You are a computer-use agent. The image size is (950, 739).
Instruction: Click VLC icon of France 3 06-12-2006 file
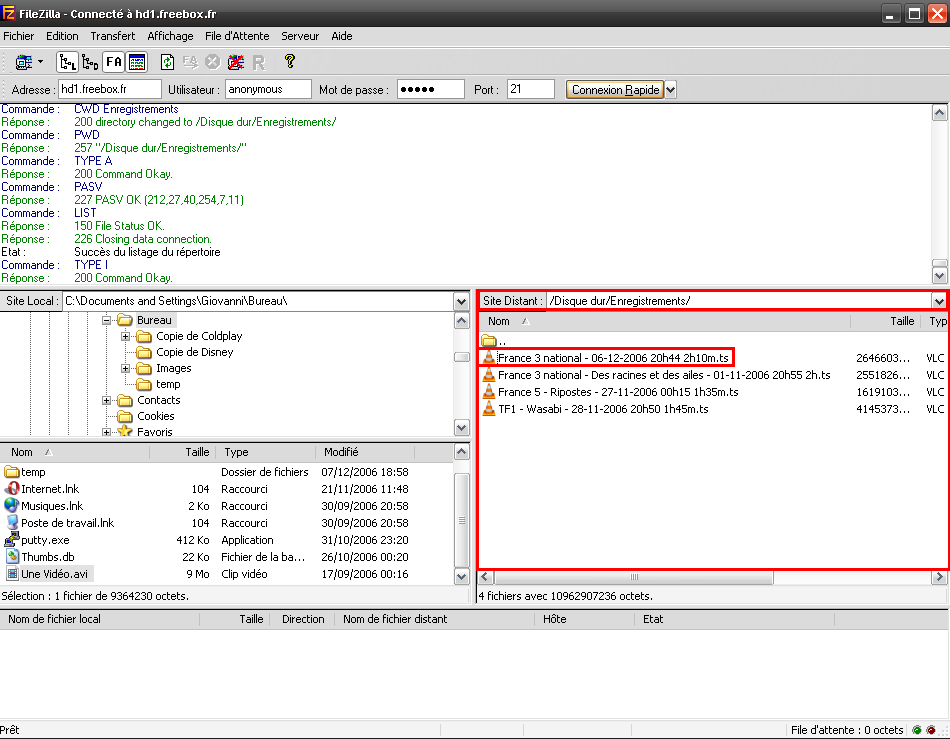(489, 358)
